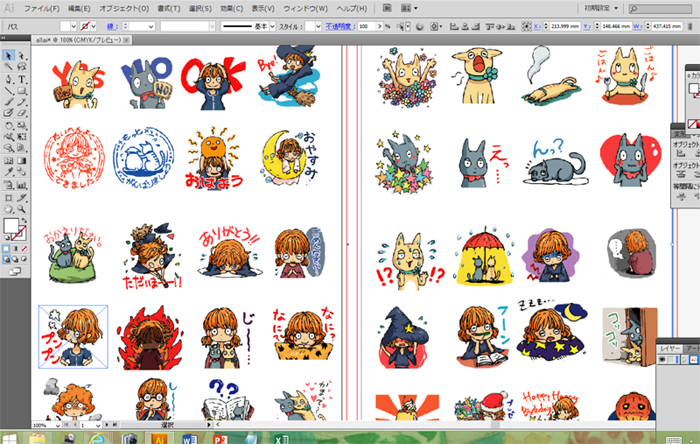This screenshot has width=700, height=444.
Task: Open the 選択(S) menu
Action: 200,8
